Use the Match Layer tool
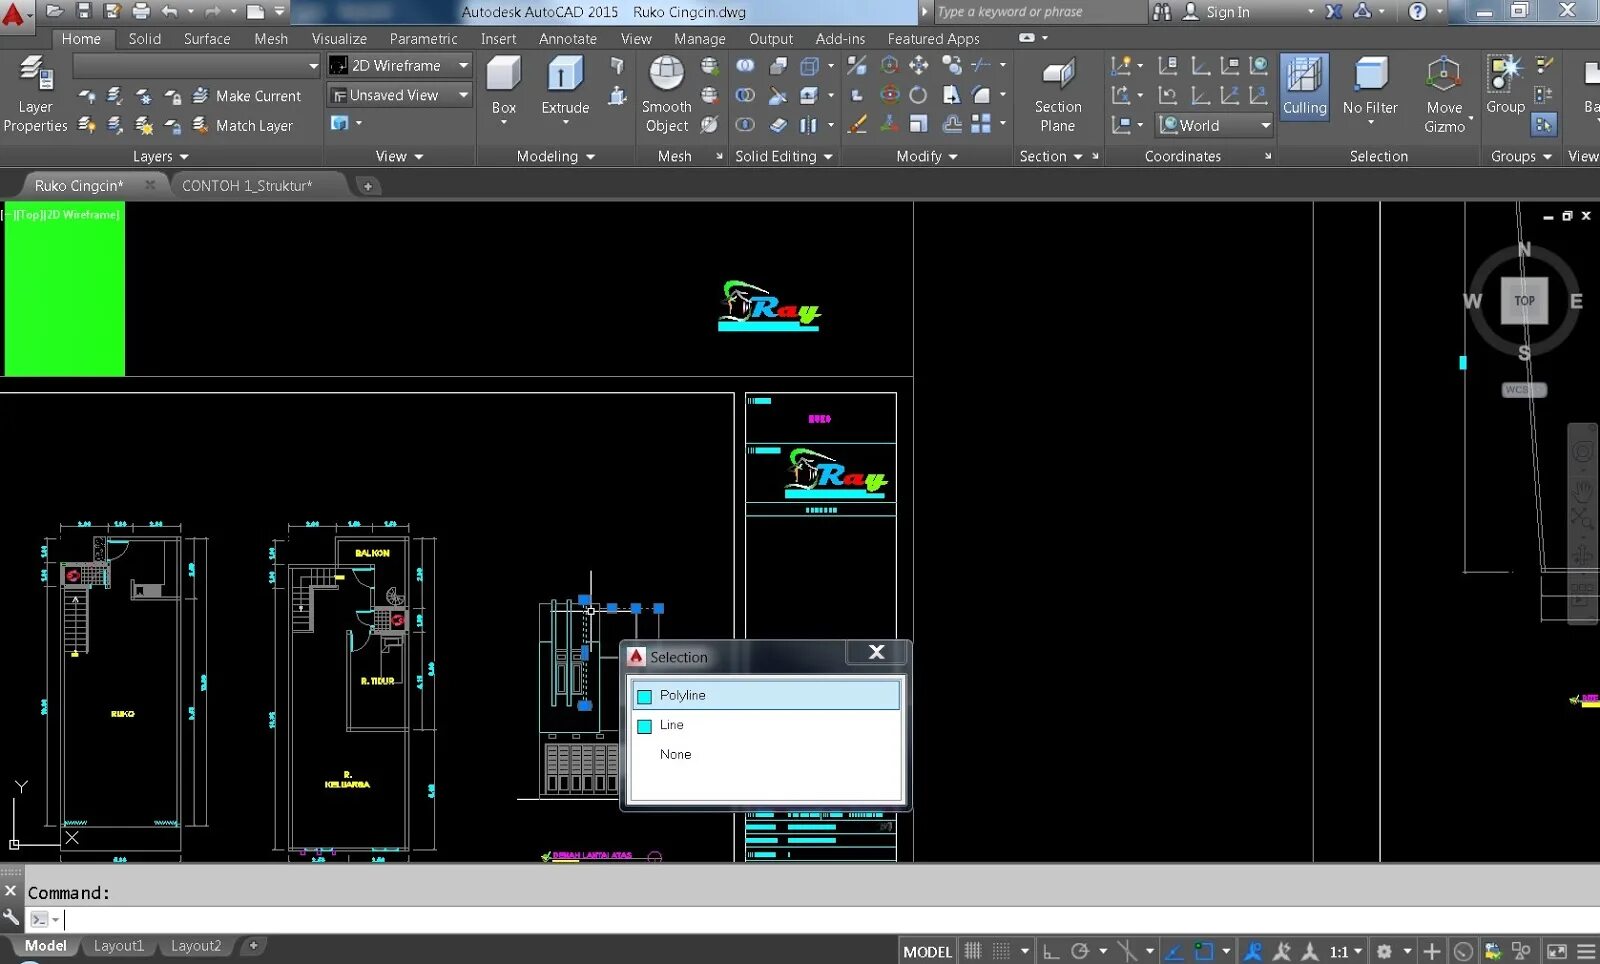Image resolution: width=1600 pixels, height=964 pixels. (x=243, y=126)
